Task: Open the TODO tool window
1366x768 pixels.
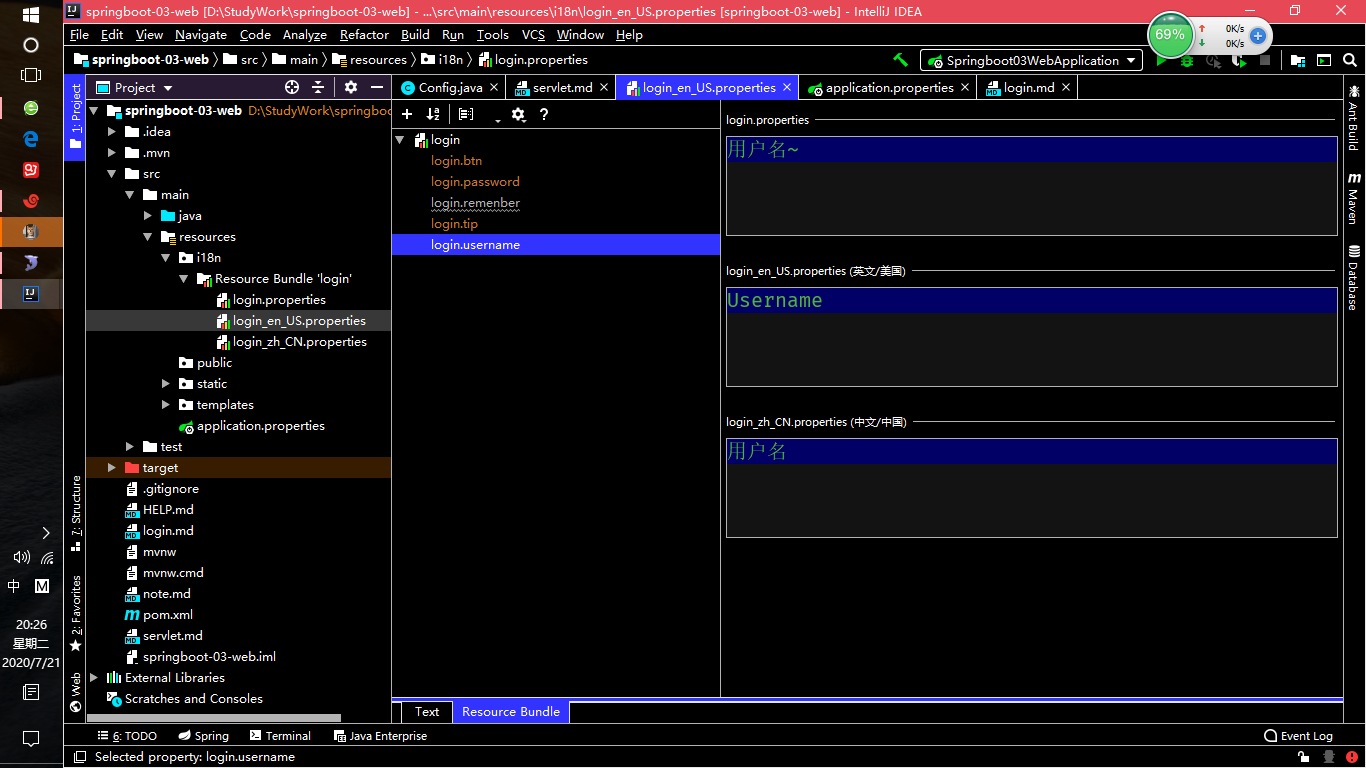Action: 127,736
